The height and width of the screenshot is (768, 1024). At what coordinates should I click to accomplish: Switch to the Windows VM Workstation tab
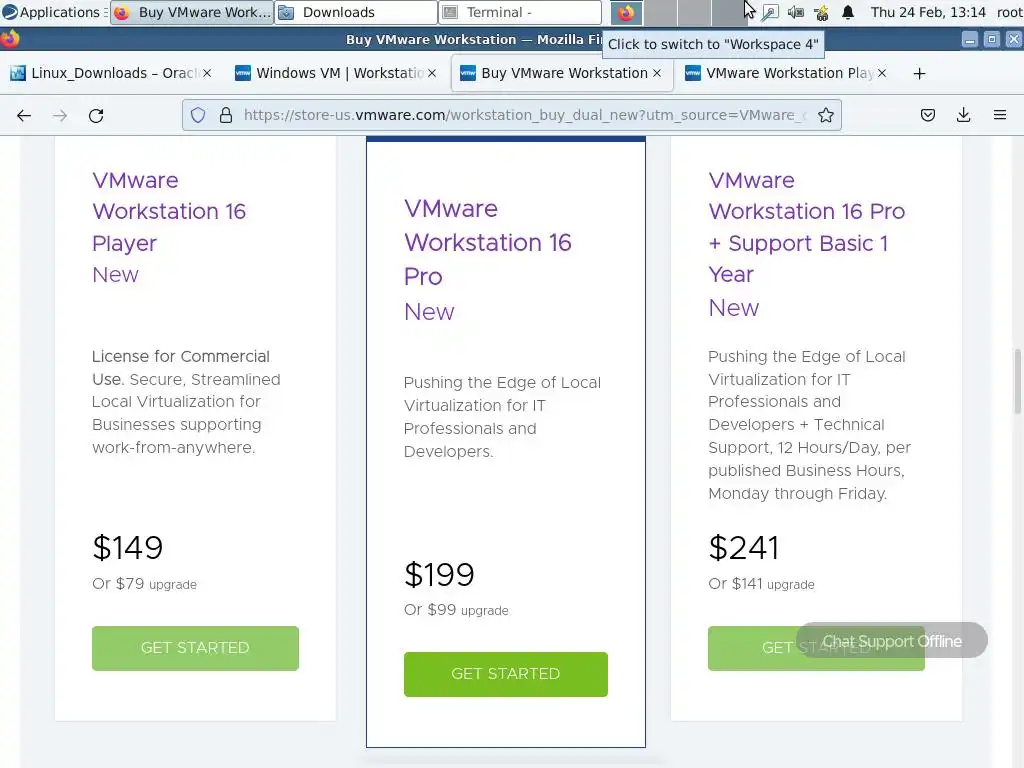[330, 73]
